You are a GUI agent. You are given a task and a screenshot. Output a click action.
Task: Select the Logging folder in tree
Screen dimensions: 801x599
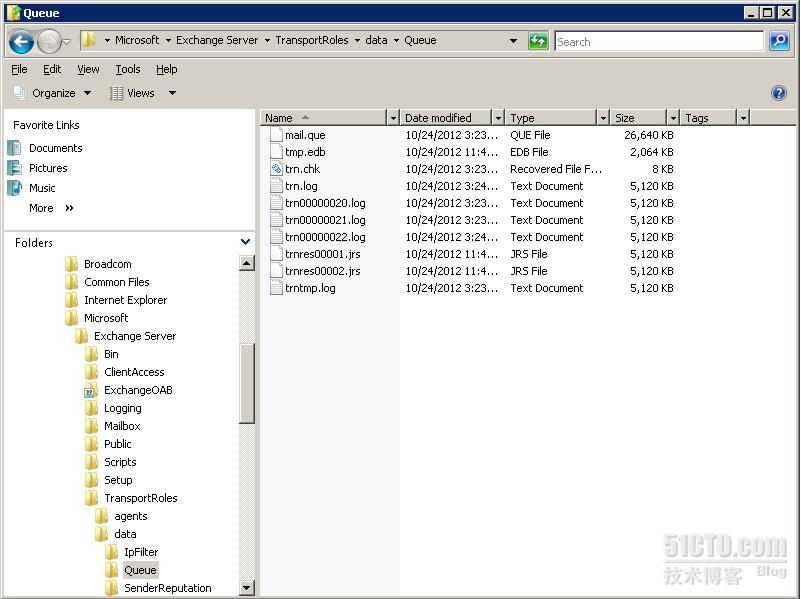[x=123, y=408]
